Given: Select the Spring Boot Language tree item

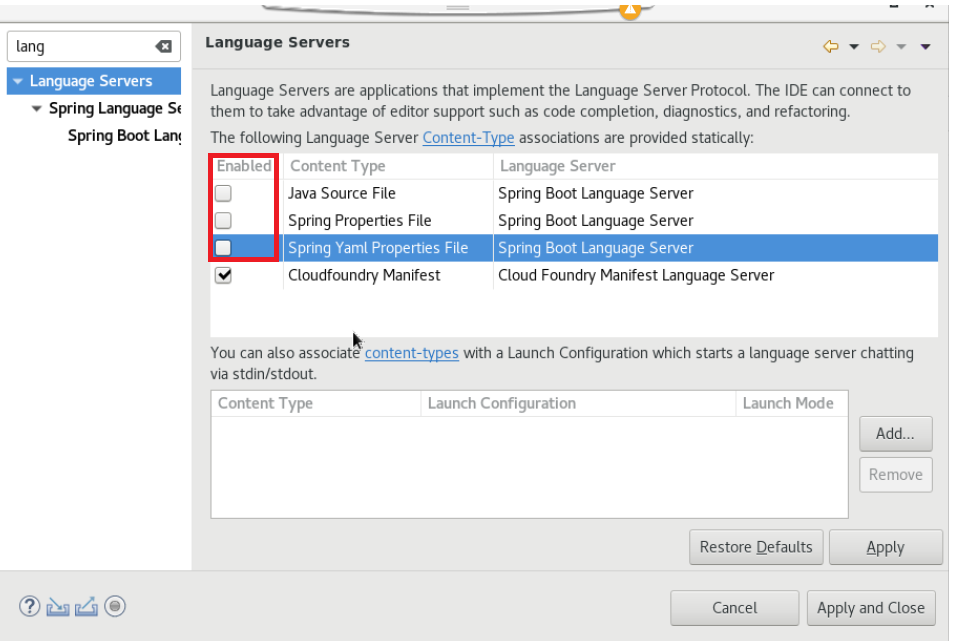Looking at the screenshot, I should [x=124, y=136].
